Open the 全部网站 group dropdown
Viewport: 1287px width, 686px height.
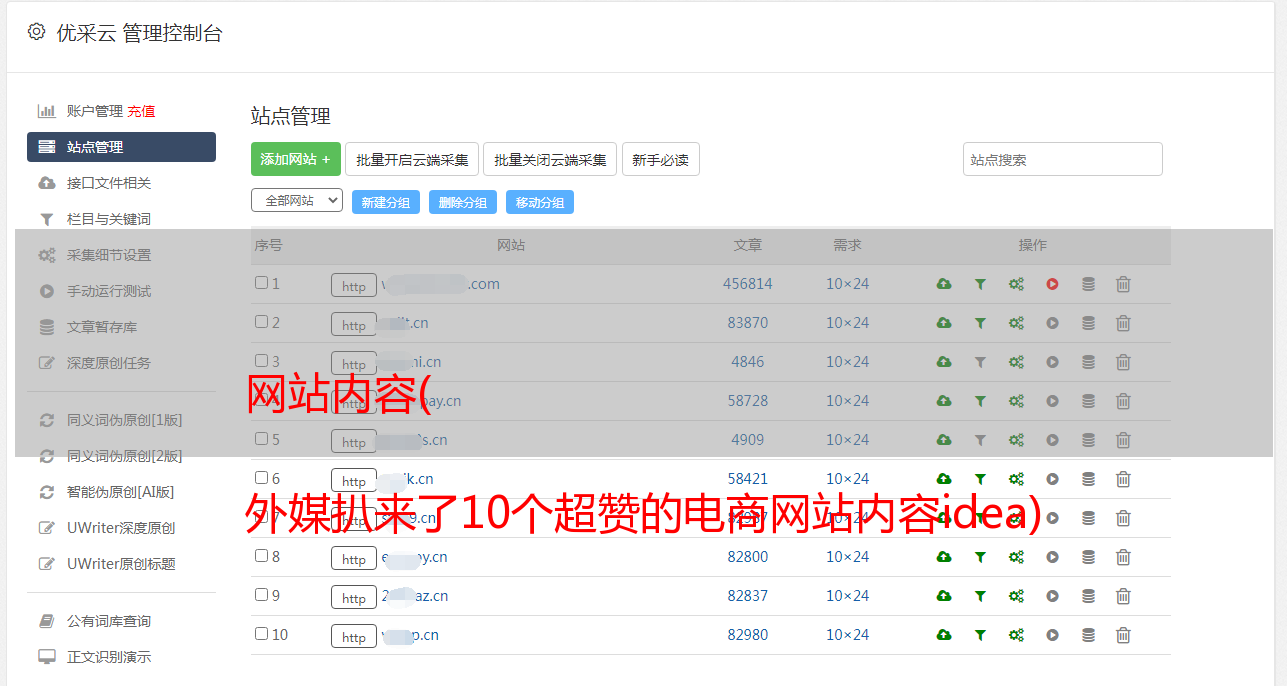(x=297, y=201)
